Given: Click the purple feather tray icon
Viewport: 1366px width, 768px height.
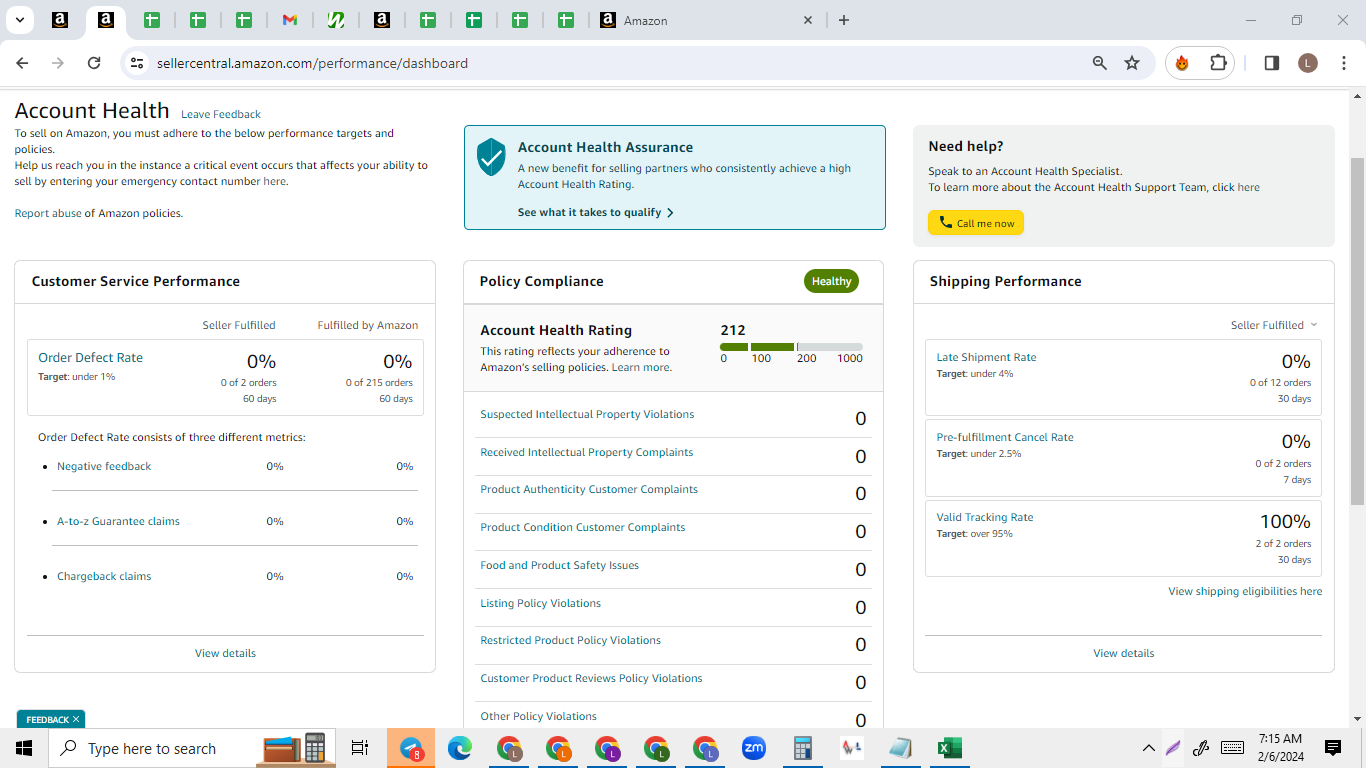Looking at the screenshot, I should coord(1173,748).
